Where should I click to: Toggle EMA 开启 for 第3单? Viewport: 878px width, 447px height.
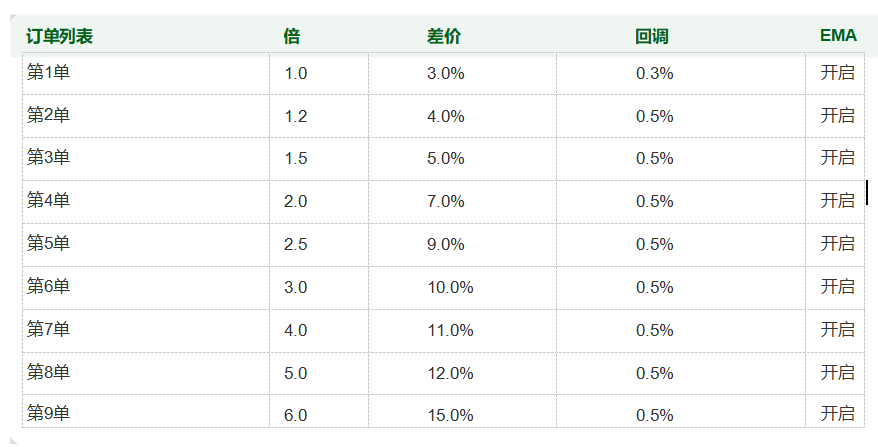(837, 158)
